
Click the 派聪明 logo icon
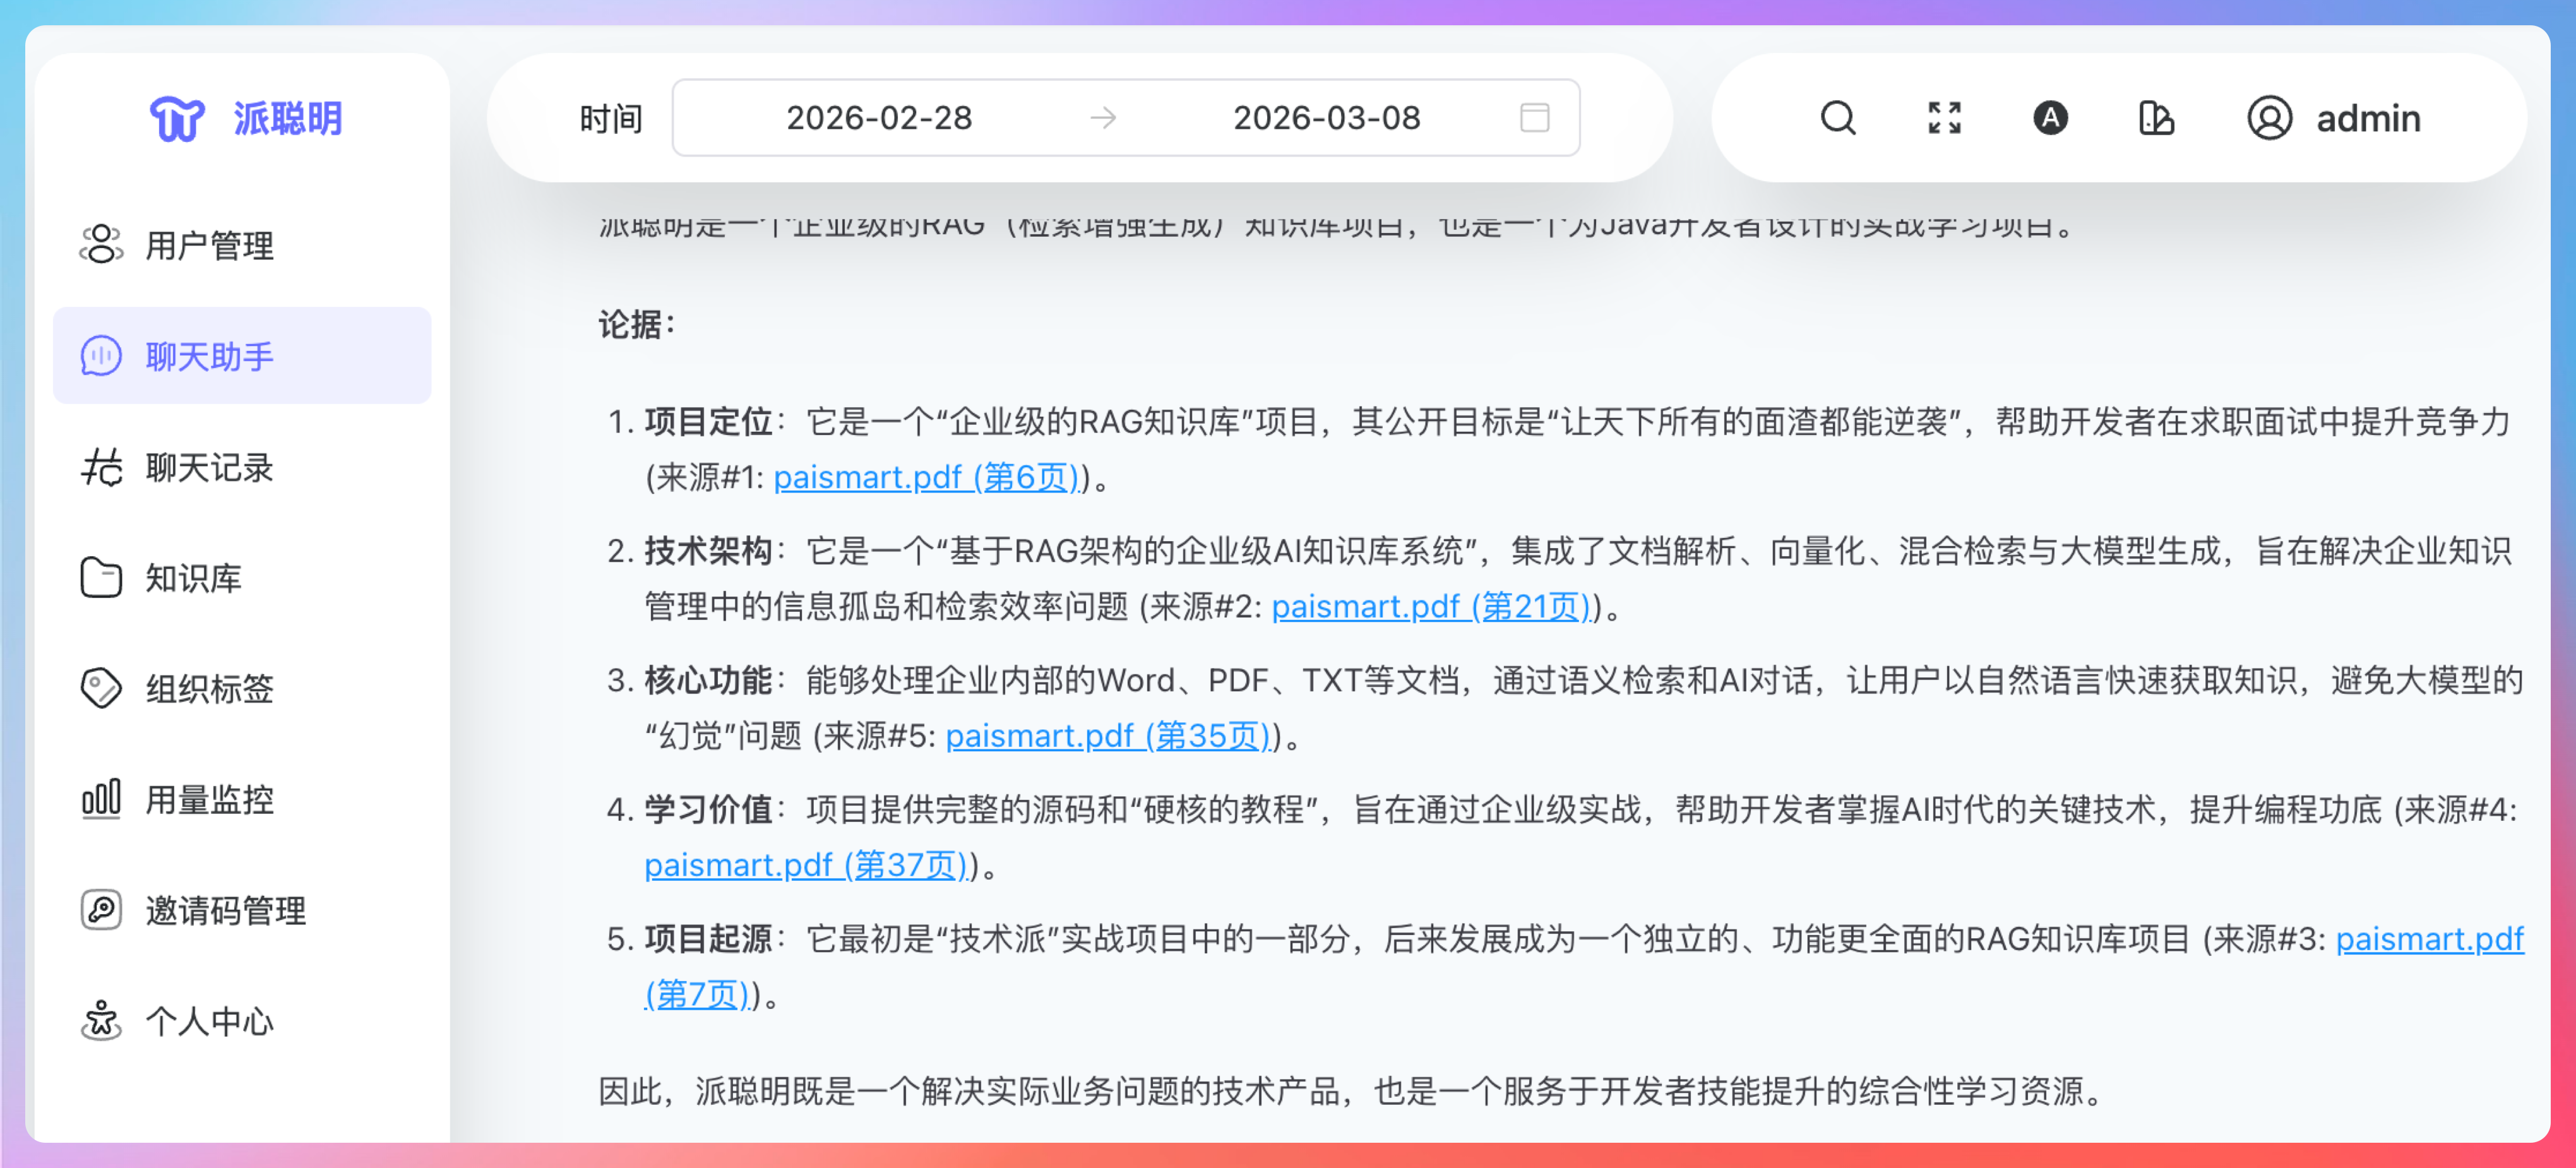click(x=177, y=119)
